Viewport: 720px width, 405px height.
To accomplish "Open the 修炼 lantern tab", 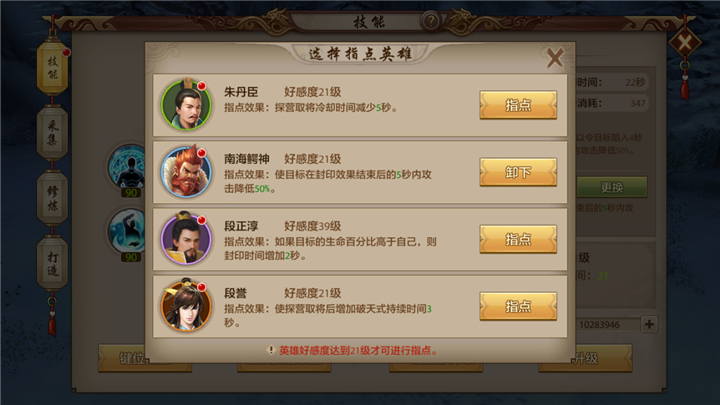I will click(x=52, y=198).
